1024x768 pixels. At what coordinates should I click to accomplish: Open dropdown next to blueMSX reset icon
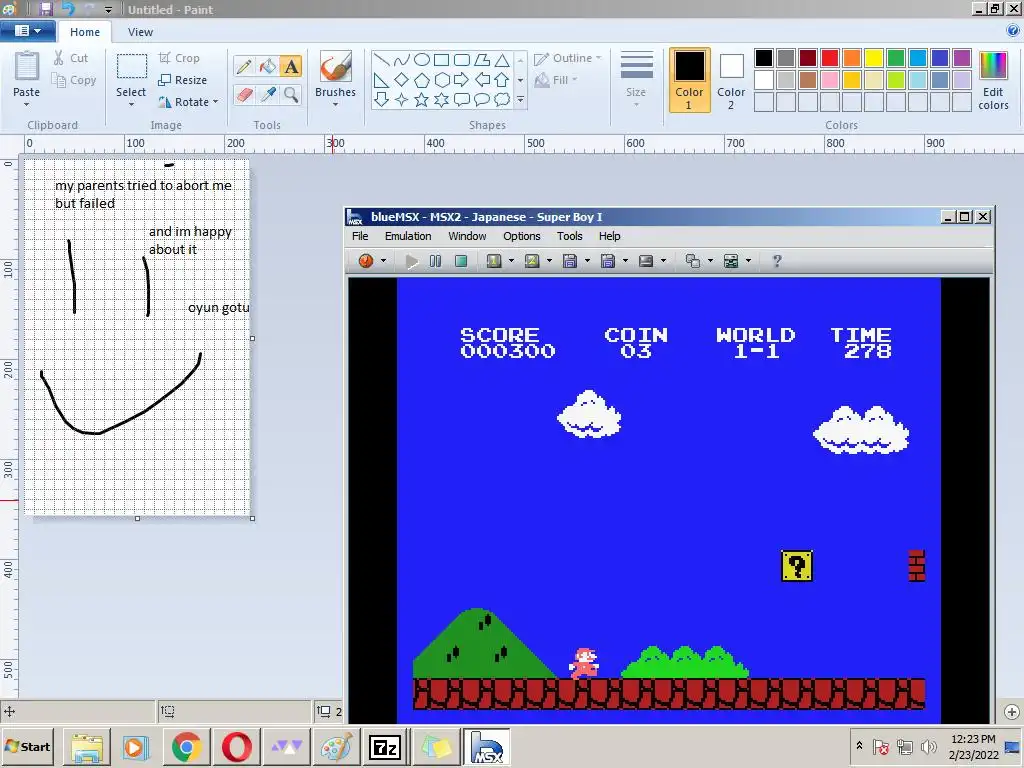383,261
